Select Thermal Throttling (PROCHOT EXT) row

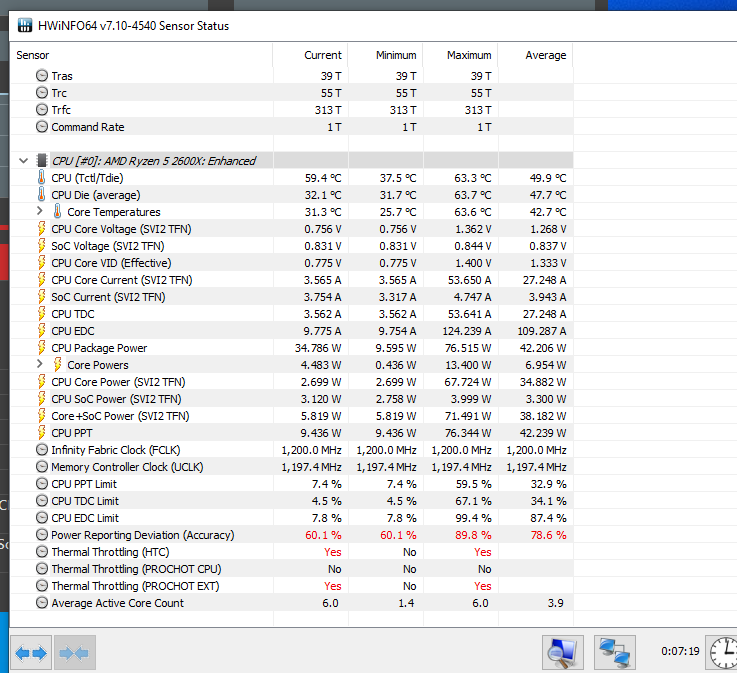pyautogui.click(x=291, y=586)
